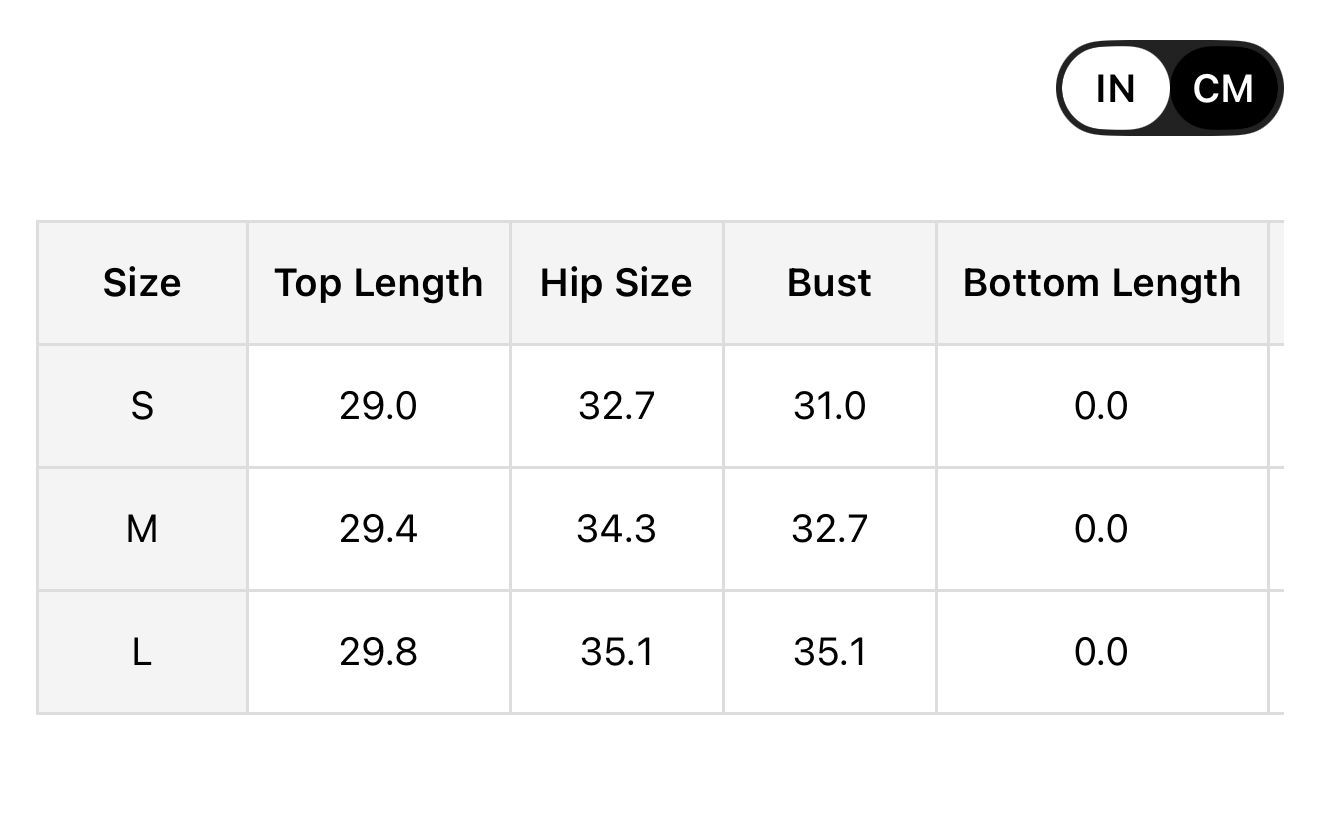Click the Bust column header
This screenshot has width=1318, height=813.
click(829, 283)
